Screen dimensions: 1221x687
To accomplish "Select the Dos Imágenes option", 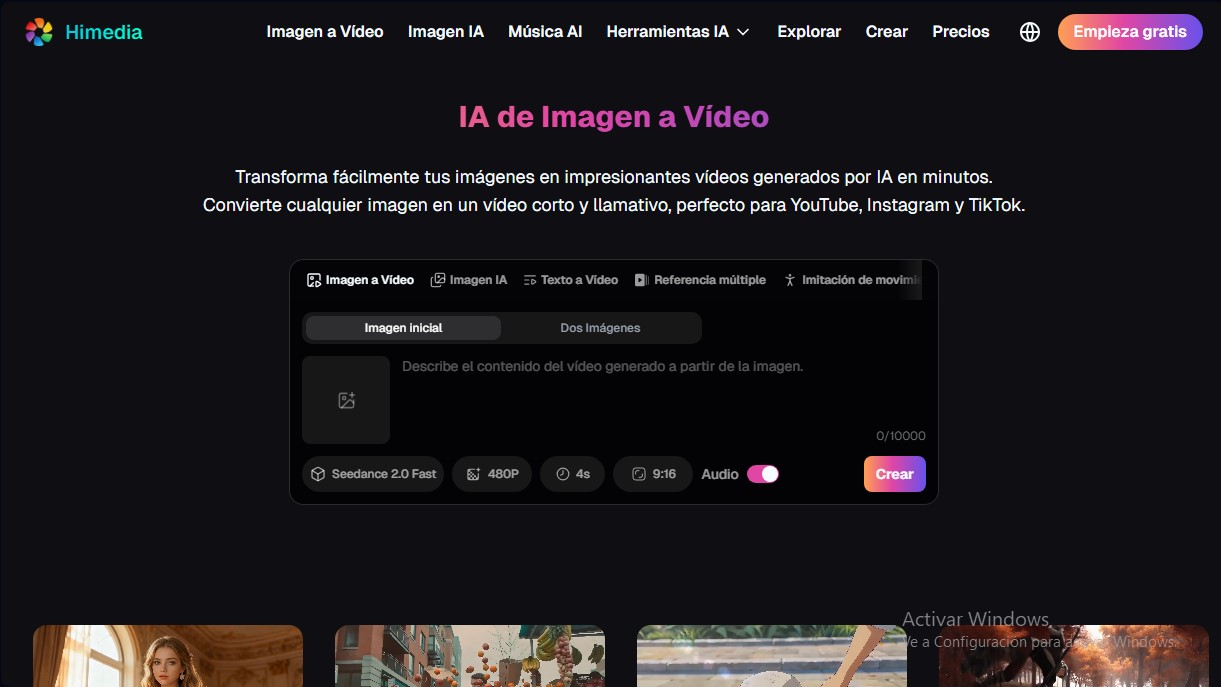I will pos(600,328).
